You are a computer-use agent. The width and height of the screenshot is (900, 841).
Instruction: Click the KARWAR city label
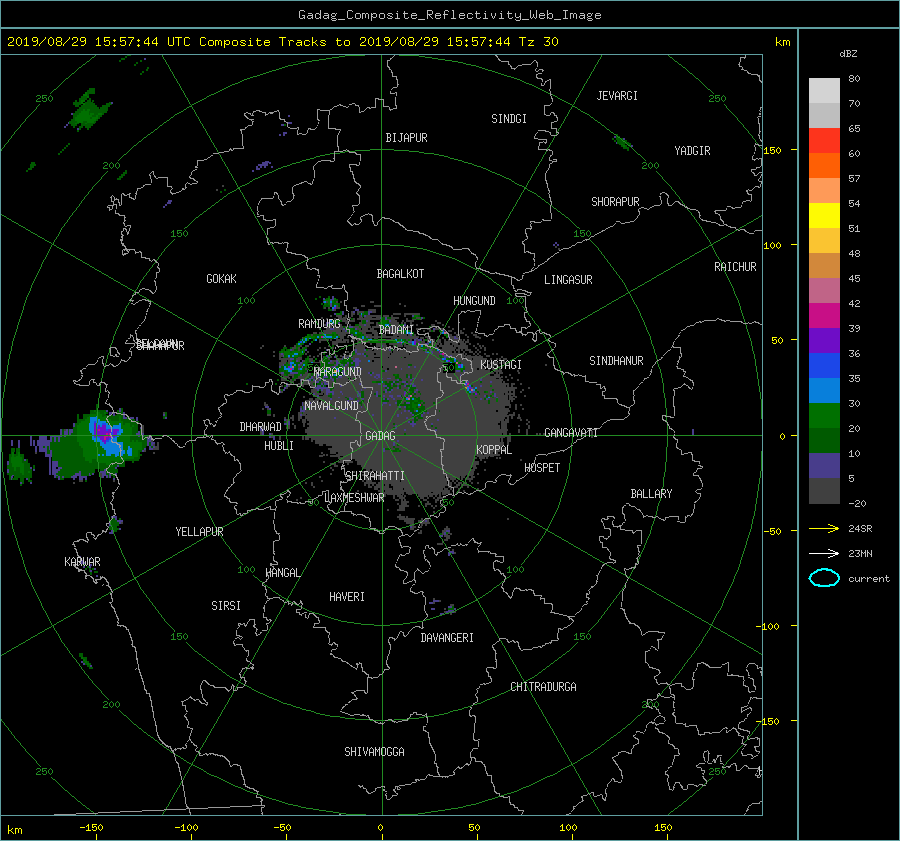pos(82,561)
